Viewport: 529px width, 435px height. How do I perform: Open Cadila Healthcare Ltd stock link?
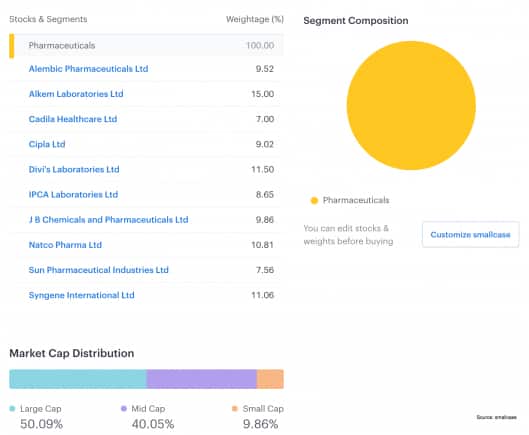pyautogui.click(x=73, y=119)
